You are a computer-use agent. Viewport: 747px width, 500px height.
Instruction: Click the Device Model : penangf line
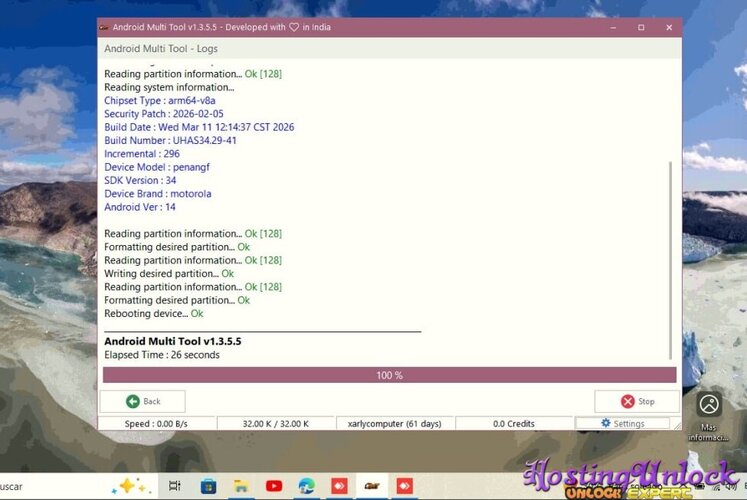pyautogui.click(x=157, y=167)
